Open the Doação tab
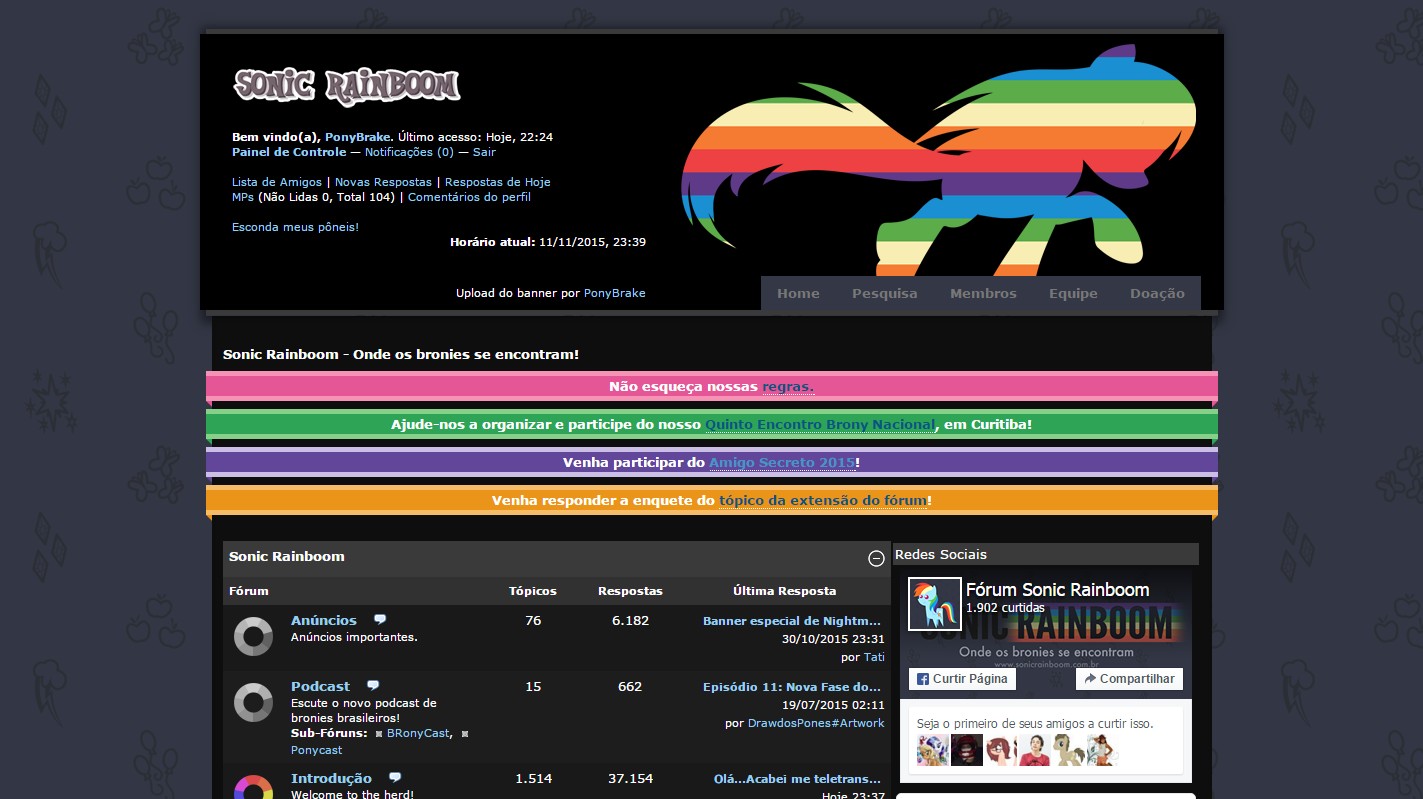 pyautogui.click(x=1157, y=293)
